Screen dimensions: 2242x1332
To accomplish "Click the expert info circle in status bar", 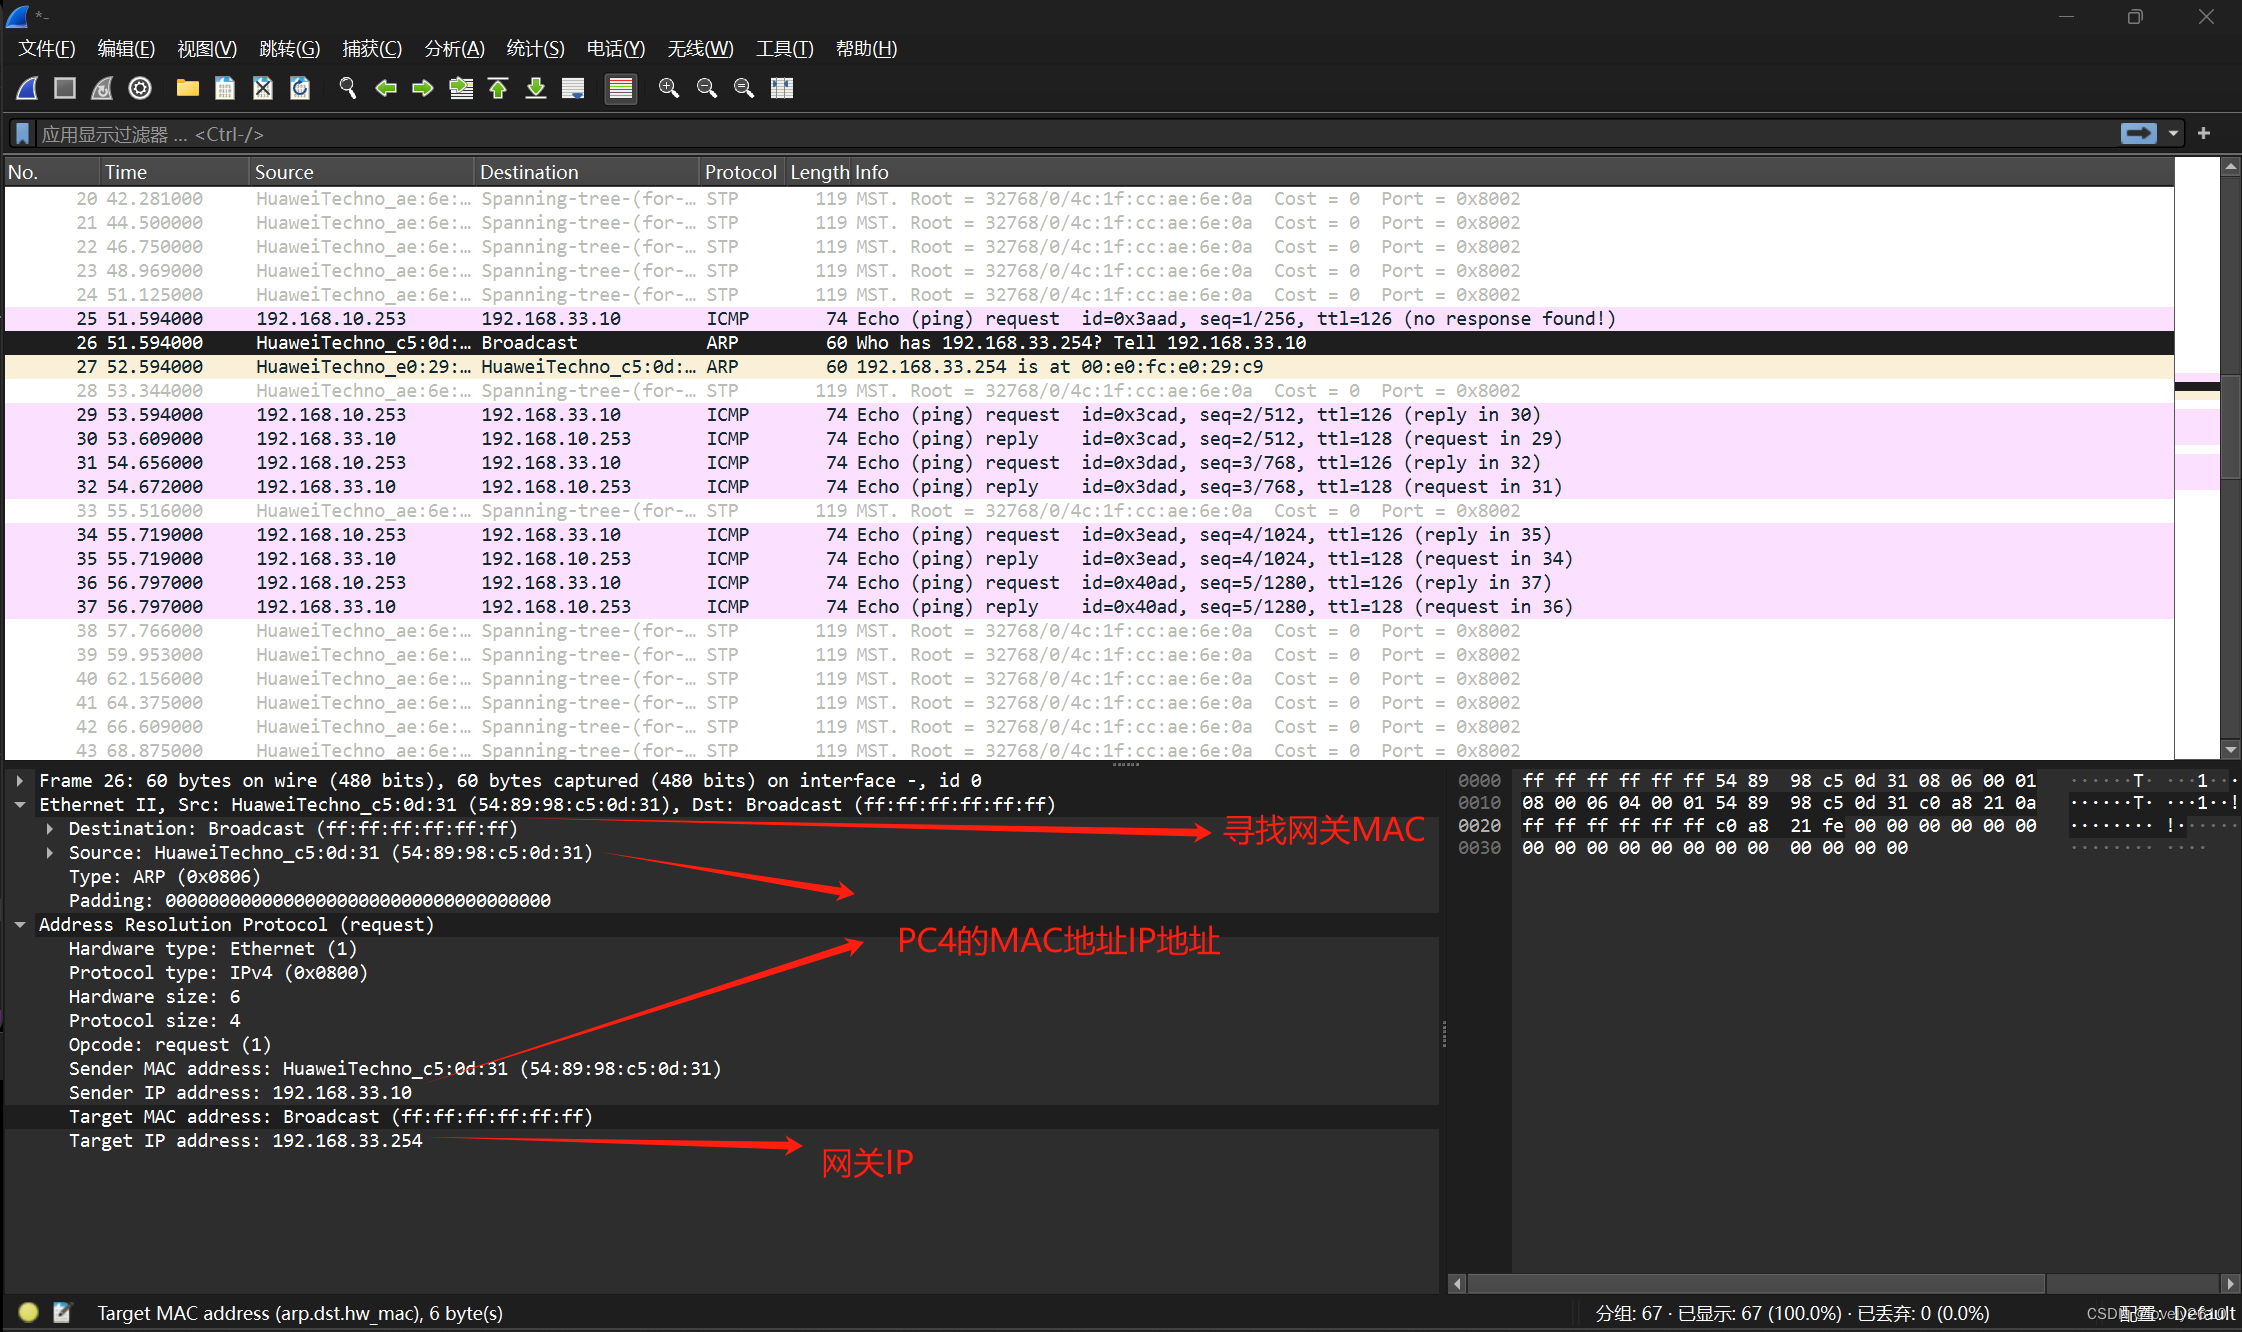I will pos(28,1312).
